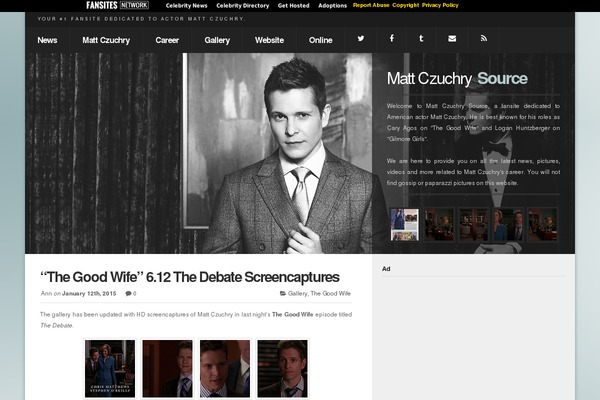Click the author name Ann
This screenshot has width=600, height=400.
pyautogui.click(x=46, y=294)
